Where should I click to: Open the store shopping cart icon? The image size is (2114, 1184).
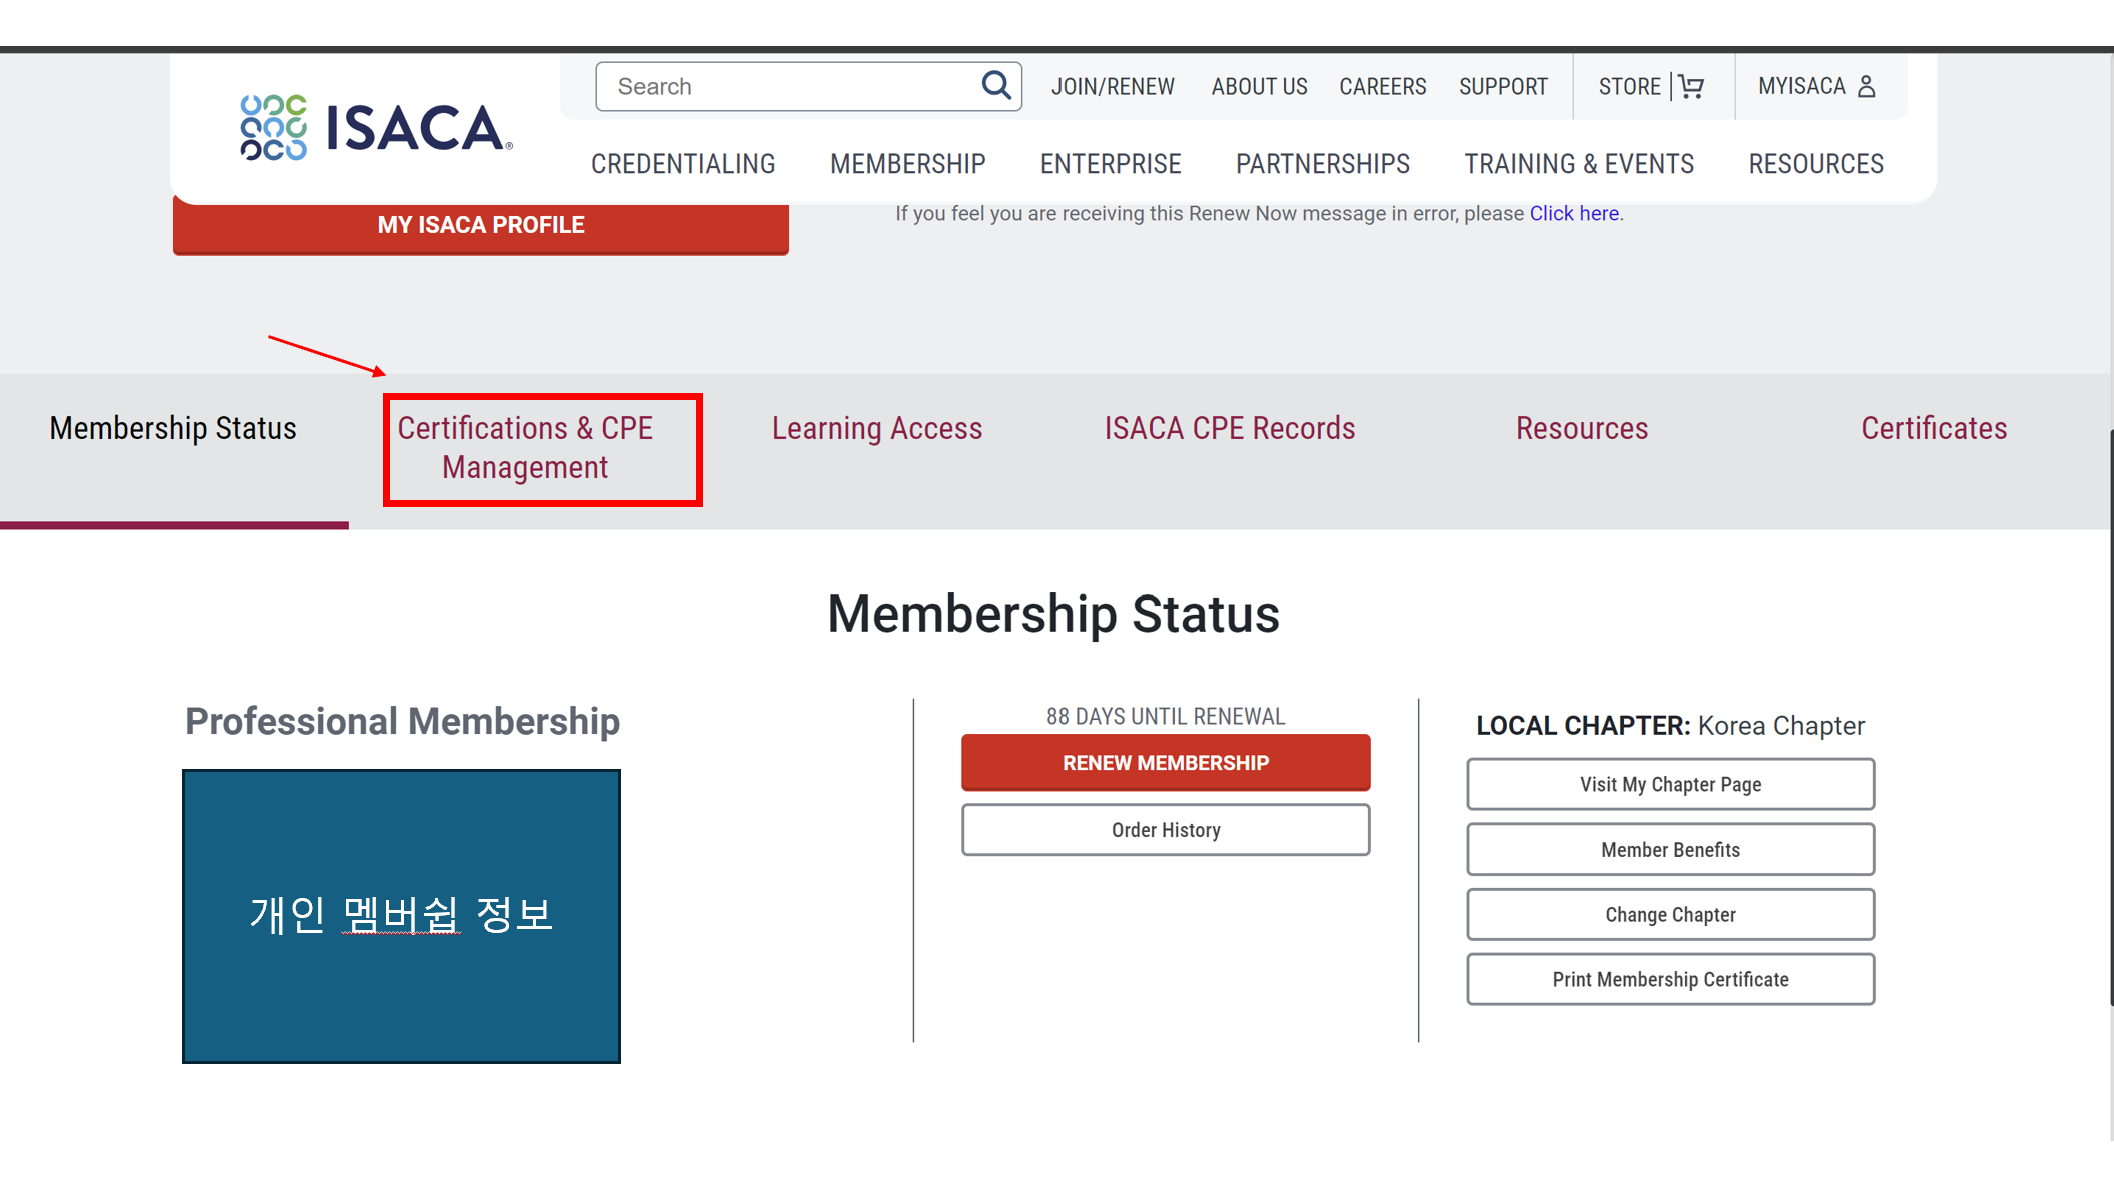pos(1691,86)
